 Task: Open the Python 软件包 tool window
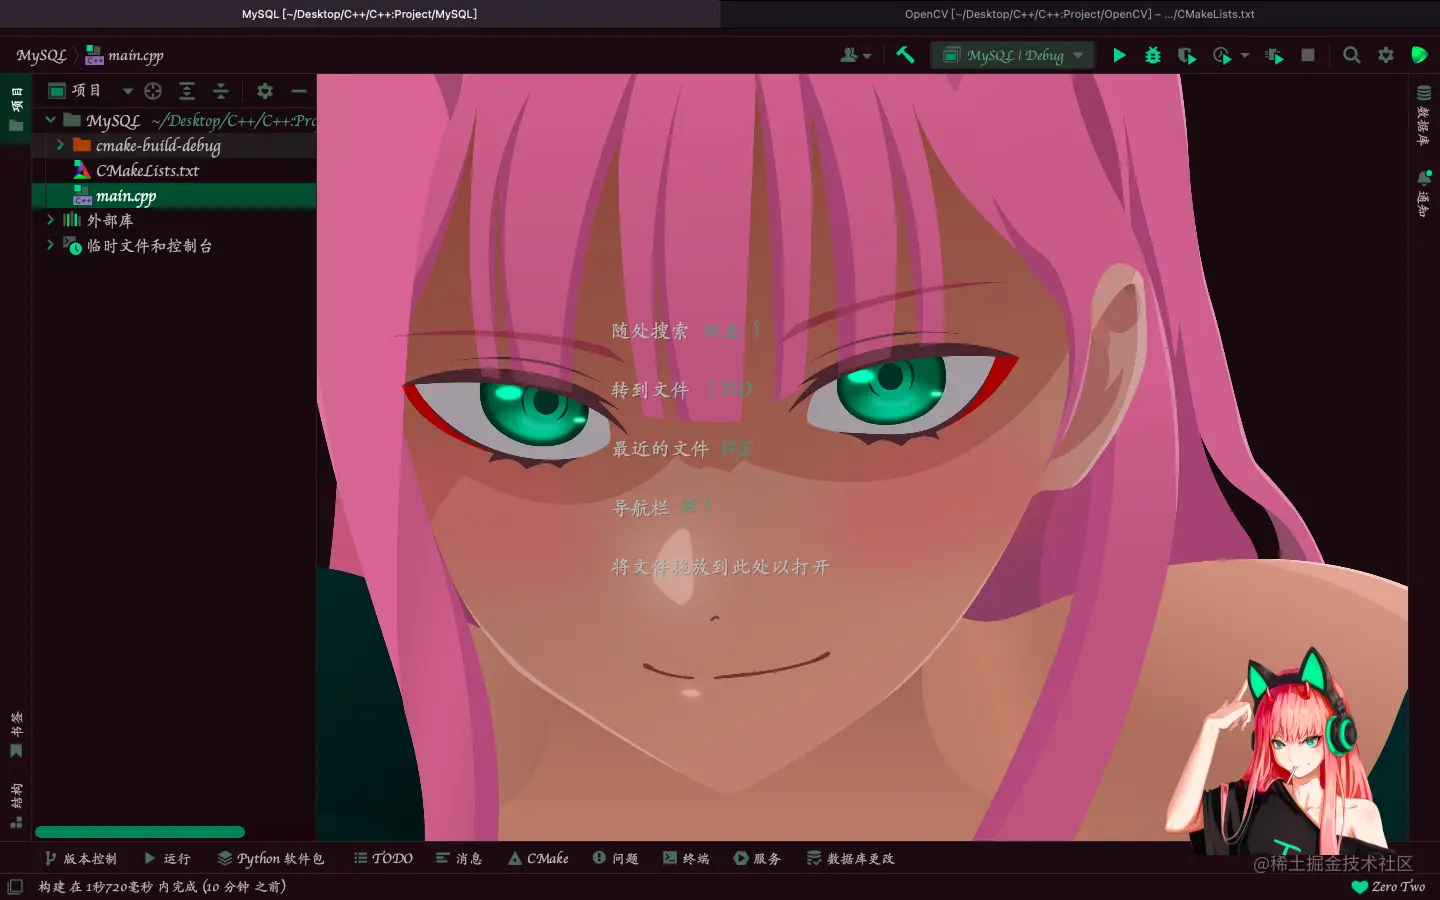(271, 858)
